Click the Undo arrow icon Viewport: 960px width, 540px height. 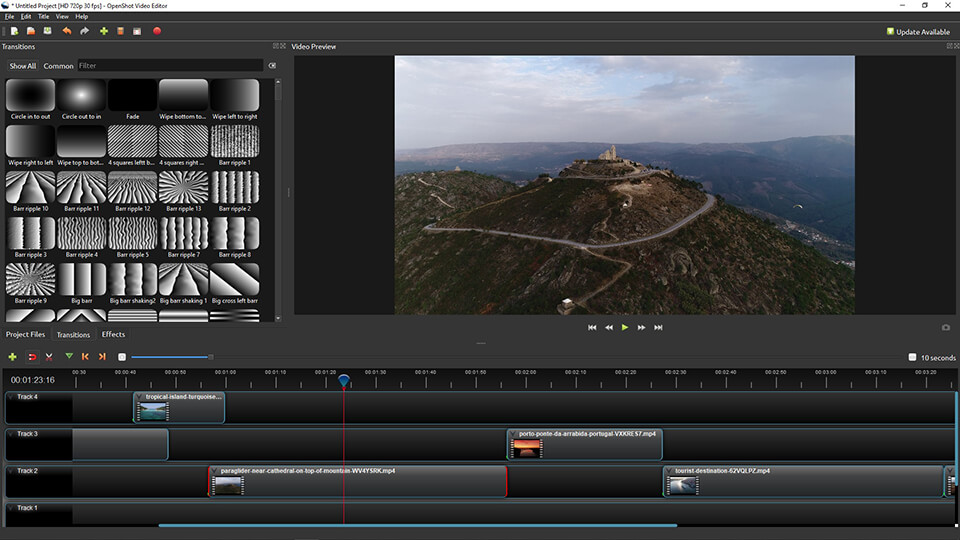click(67, 31)
